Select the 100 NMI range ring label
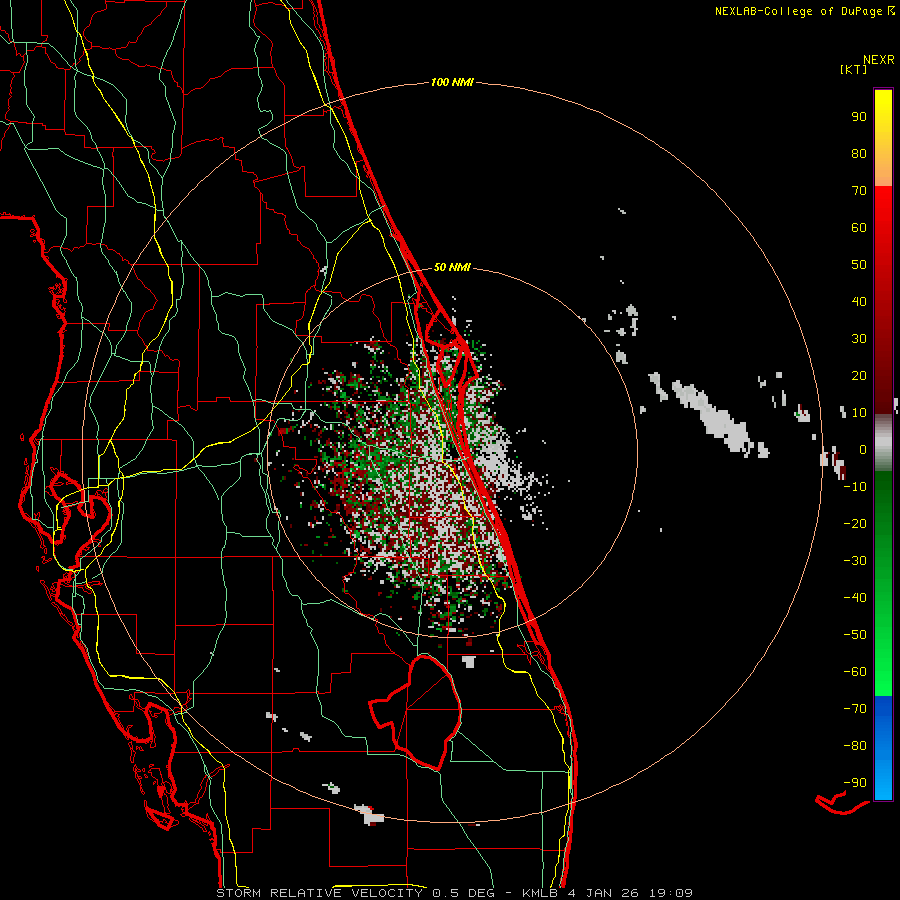The image size is (900, 900). point(452,83)
